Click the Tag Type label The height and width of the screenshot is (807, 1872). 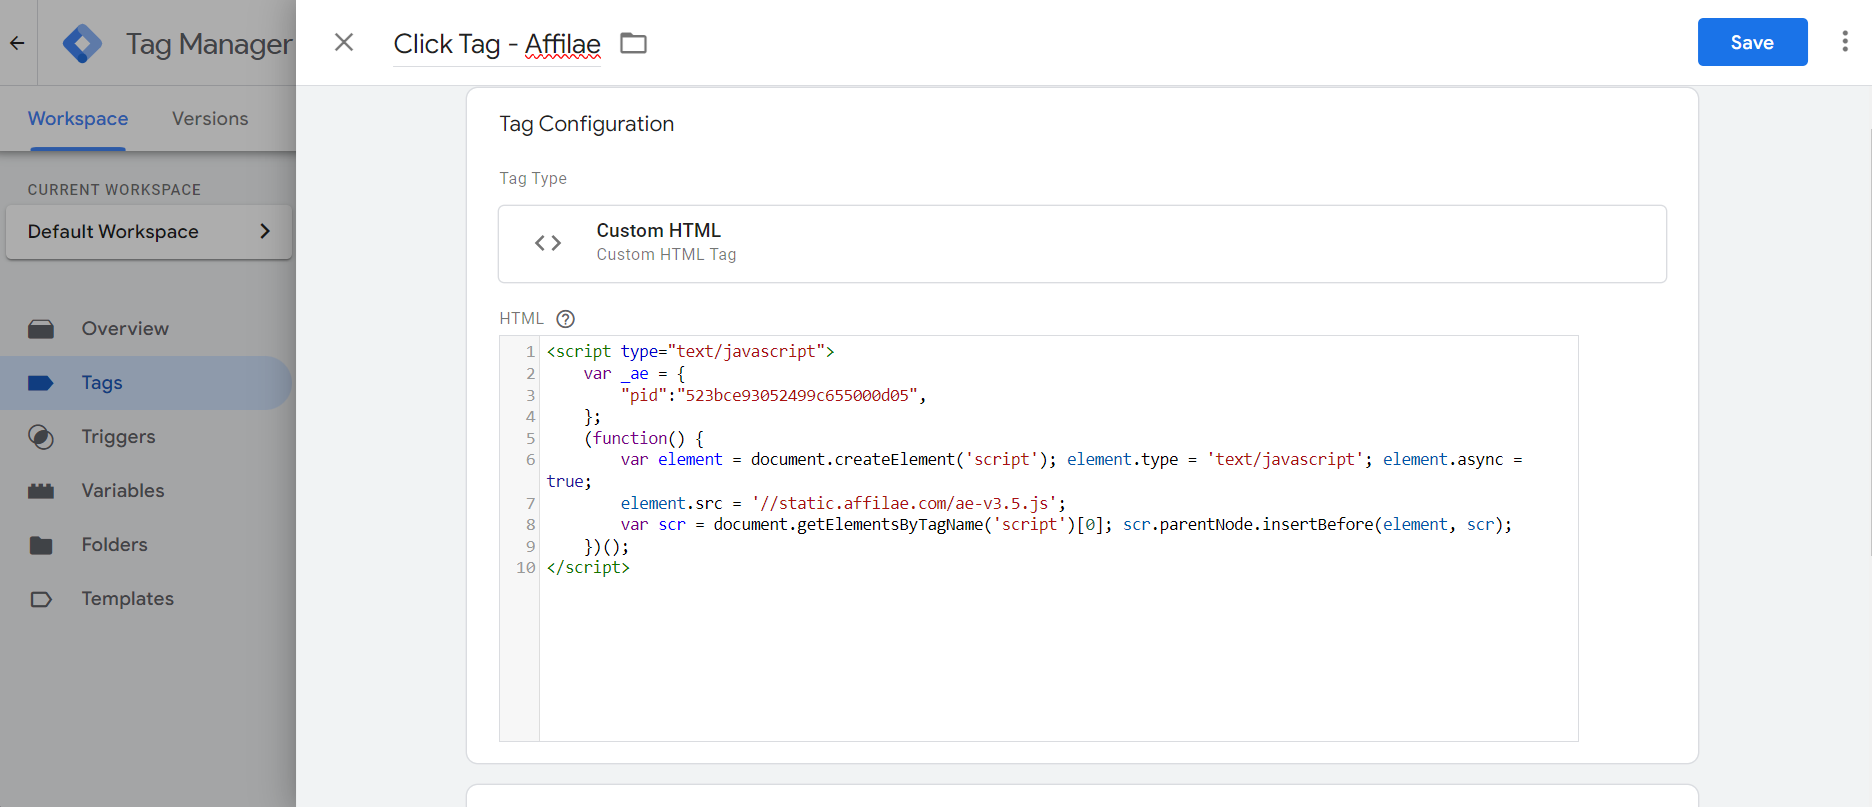point(533,178)
